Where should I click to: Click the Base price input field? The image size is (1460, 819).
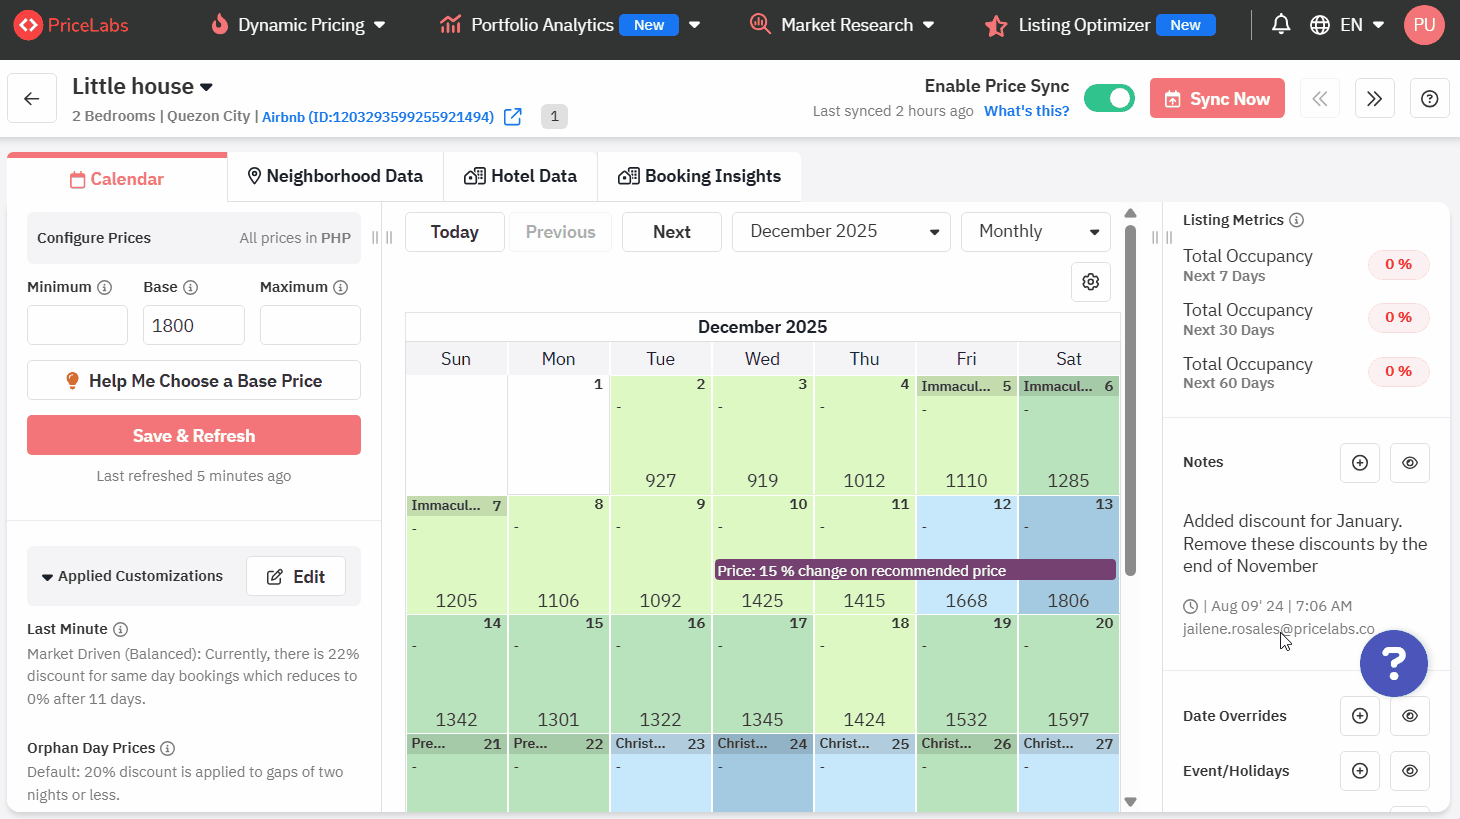click(194, 326)
